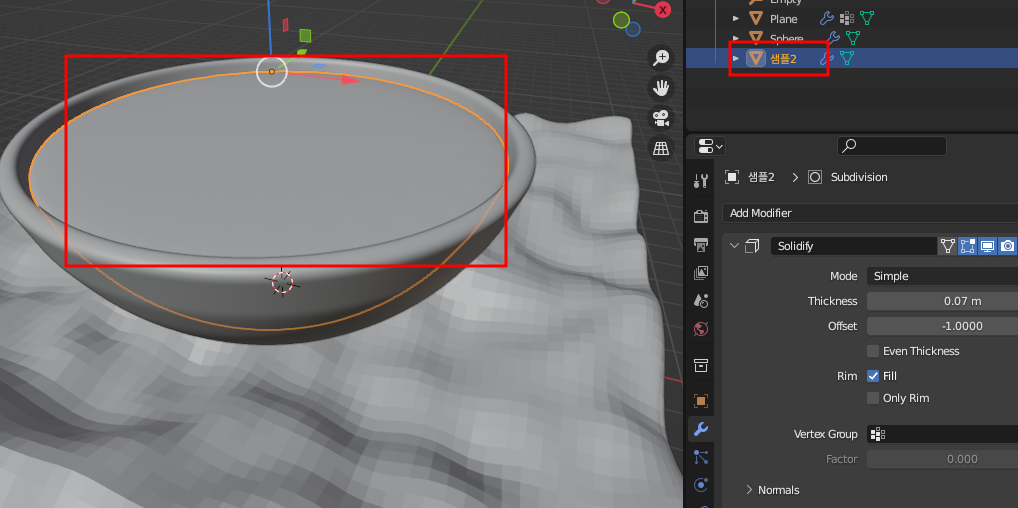Click the Subdivision text in breadcrumb

point(859,177)
